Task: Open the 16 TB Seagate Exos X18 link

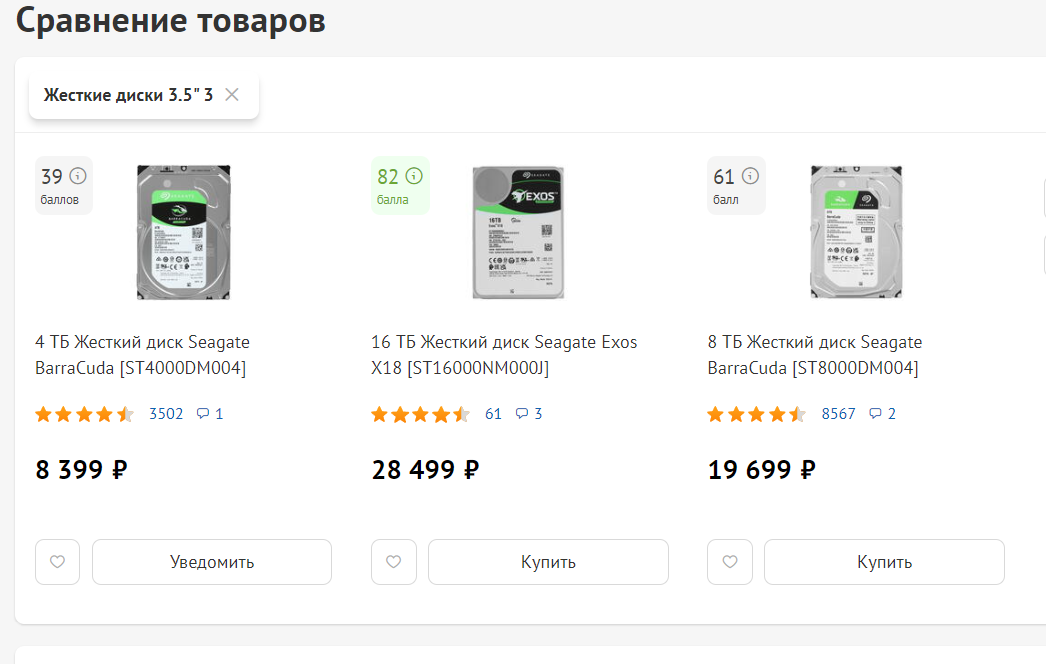Action: pyautogui.click(x=504, y=355)
